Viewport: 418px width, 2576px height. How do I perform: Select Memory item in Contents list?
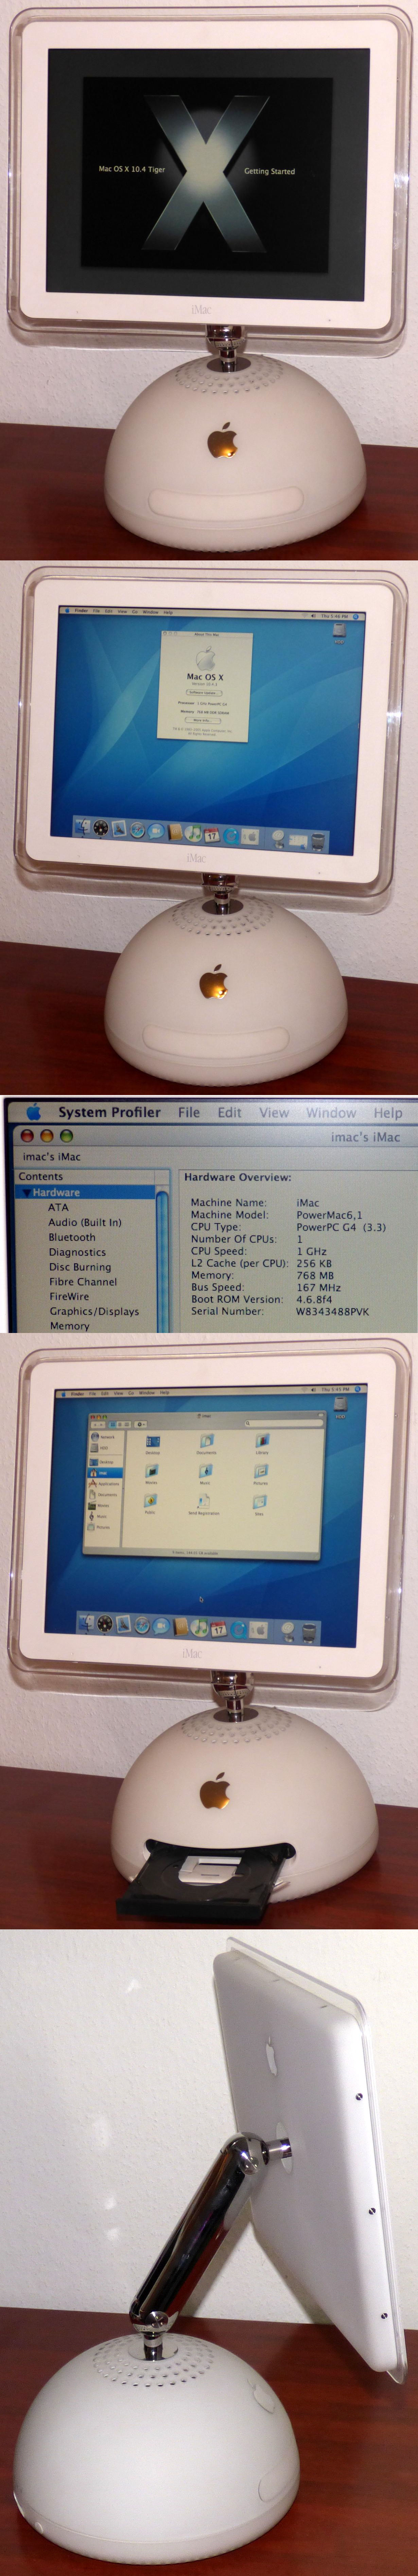pyautogui.click(x=70, y=1326)
